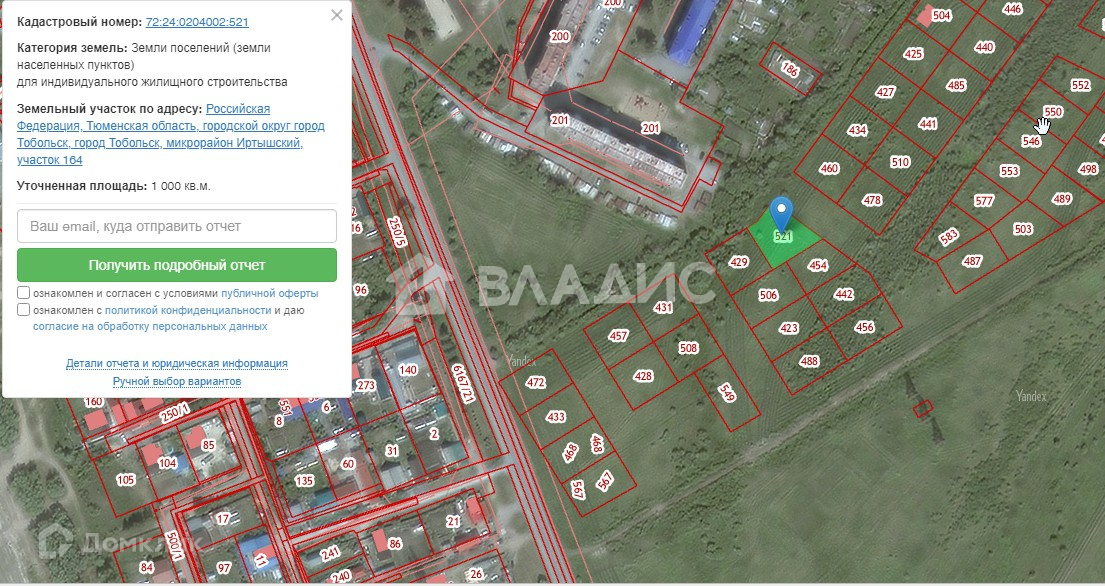Select parcel 135 on the map
This screenshot has width=1105, height=586.
304,481
